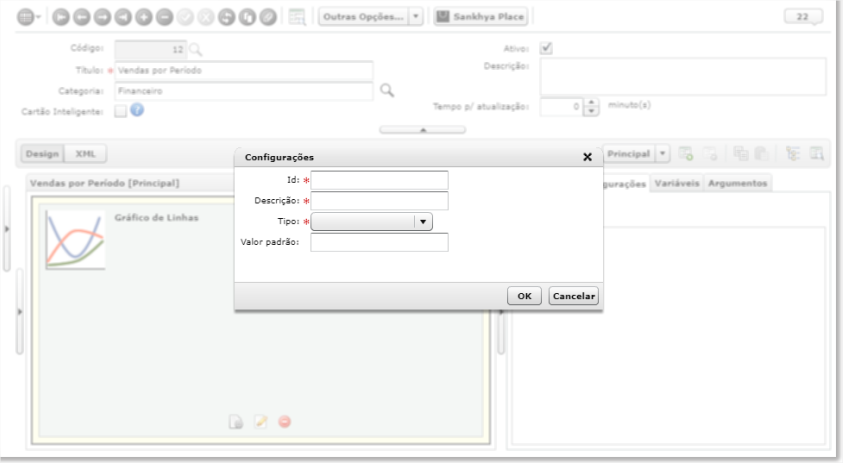The width and height of the screenshot is (843, 463).
Task: Go to the next record
Action: (102, 17)
